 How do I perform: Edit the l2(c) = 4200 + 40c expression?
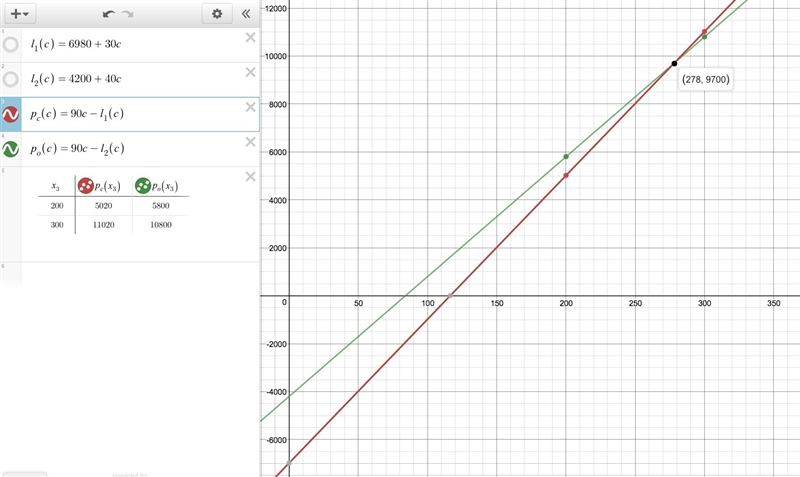[76, 79]
